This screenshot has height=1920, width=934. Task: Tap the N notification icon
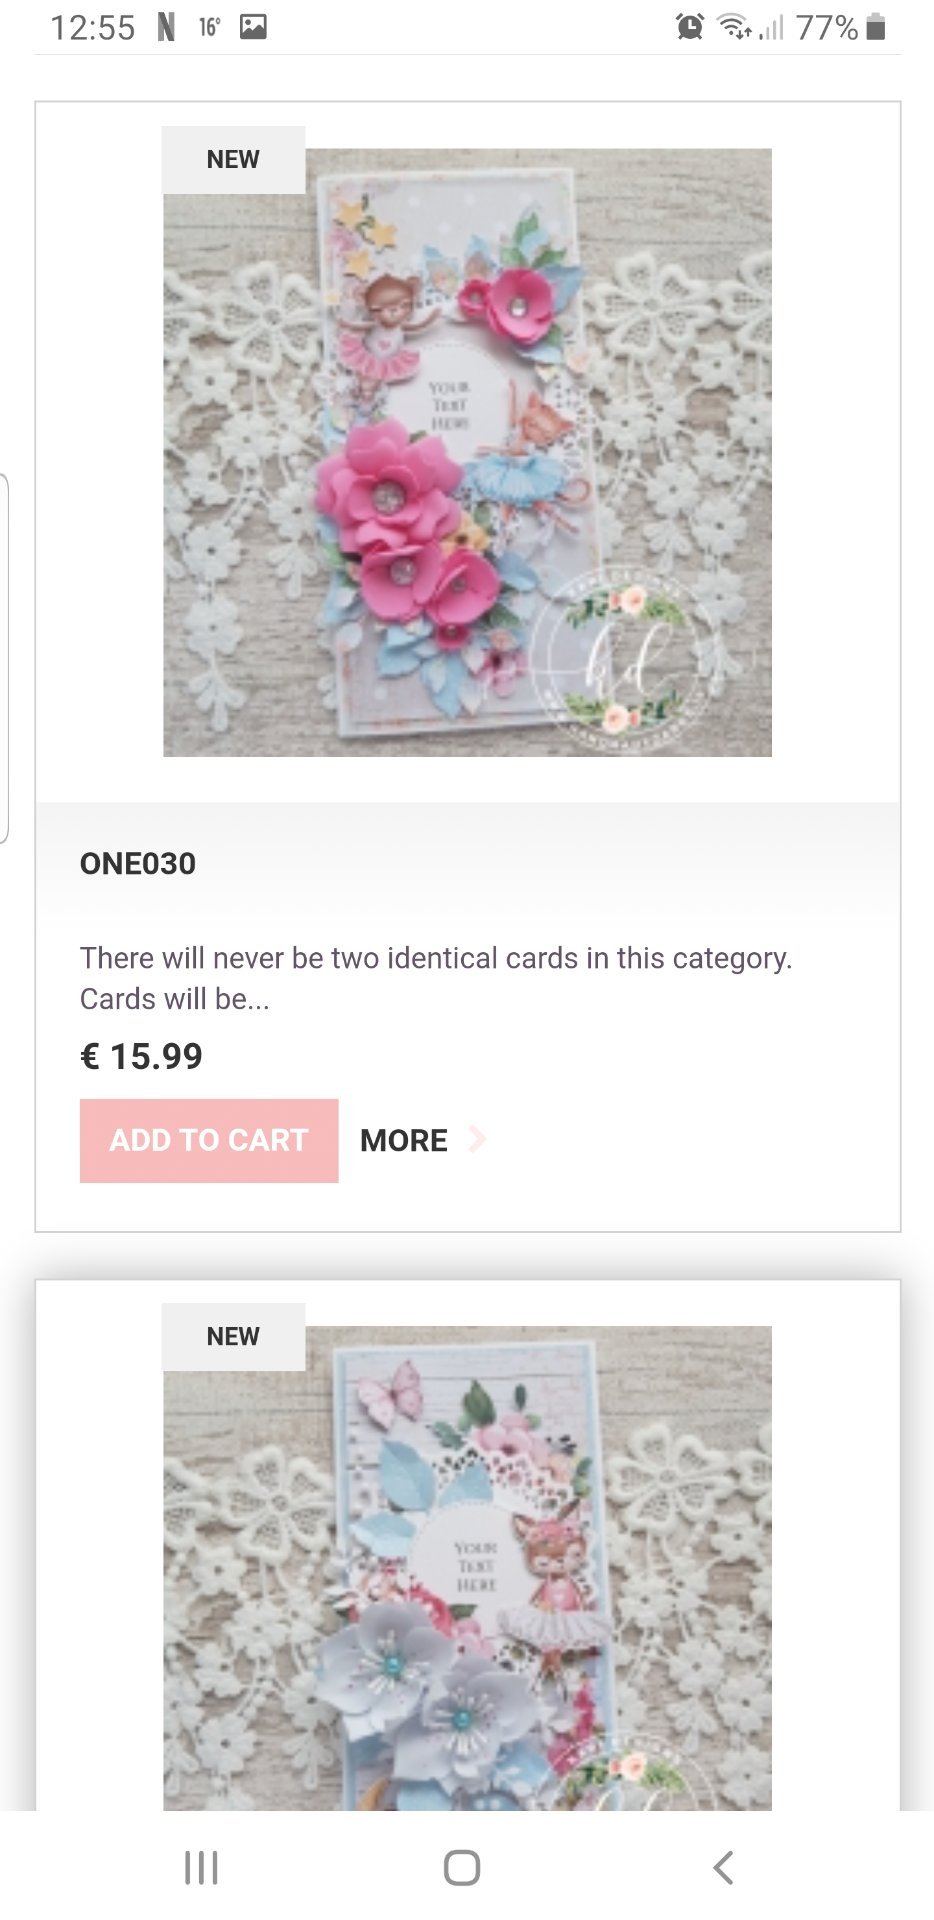pos(166,27)
